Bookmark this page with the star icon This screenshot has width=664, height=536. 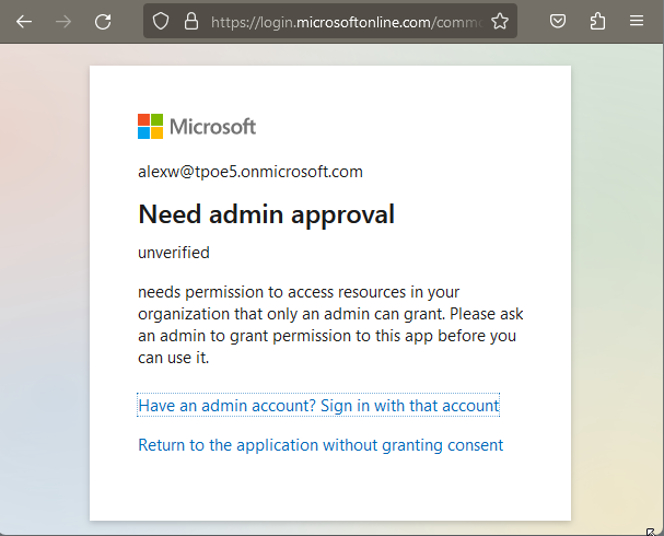500,21
